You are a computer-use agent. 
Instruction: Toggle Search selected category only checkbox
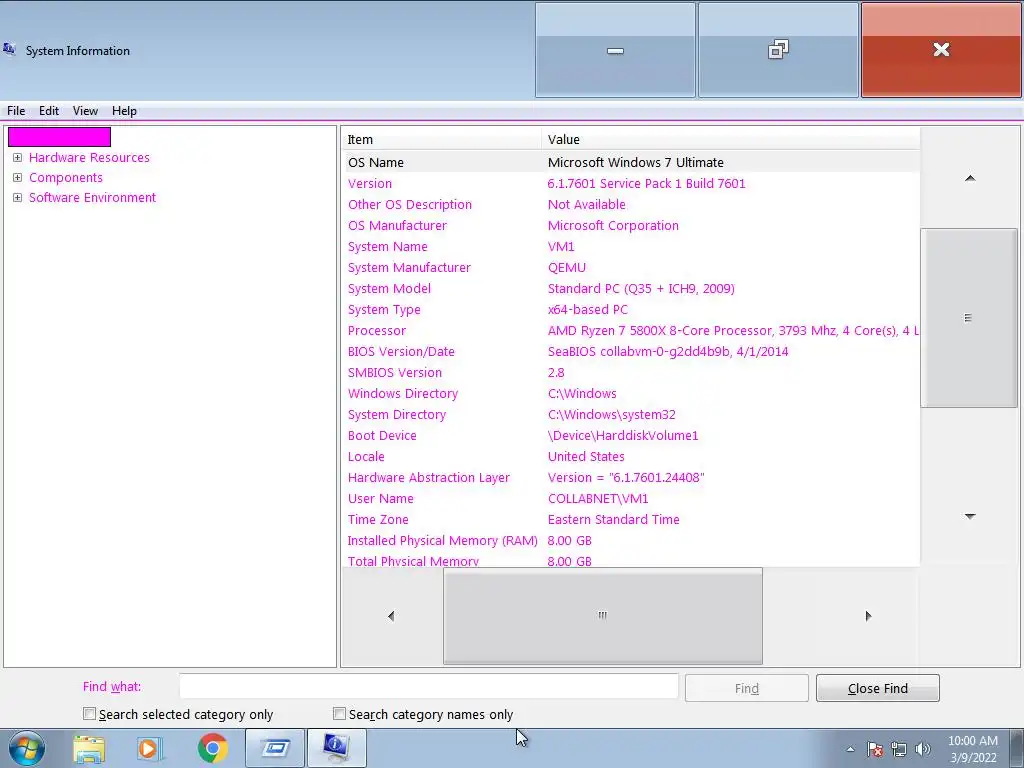89,714
